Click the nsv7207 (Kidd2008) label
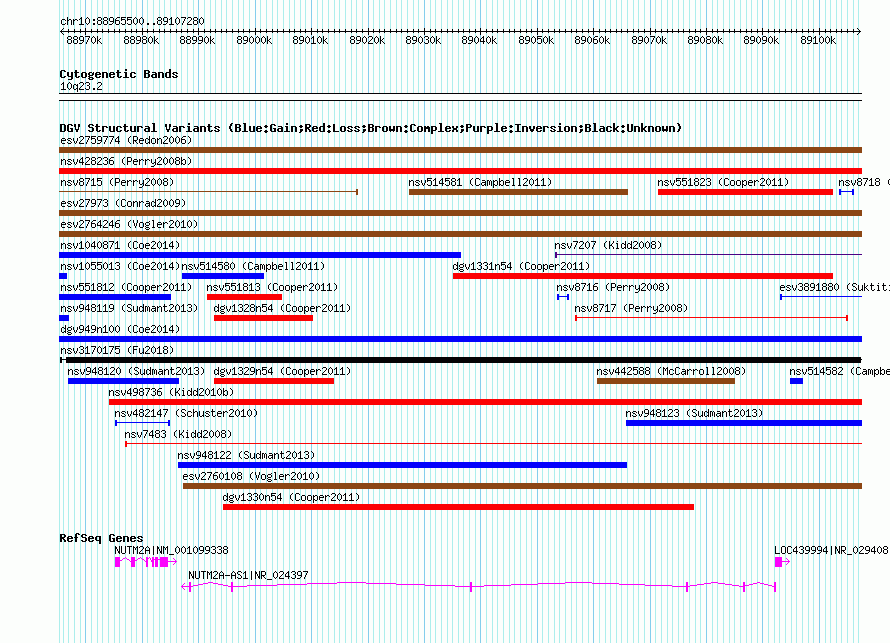The height and width of the screenshot is (643, 890). [x=608, y=245]
